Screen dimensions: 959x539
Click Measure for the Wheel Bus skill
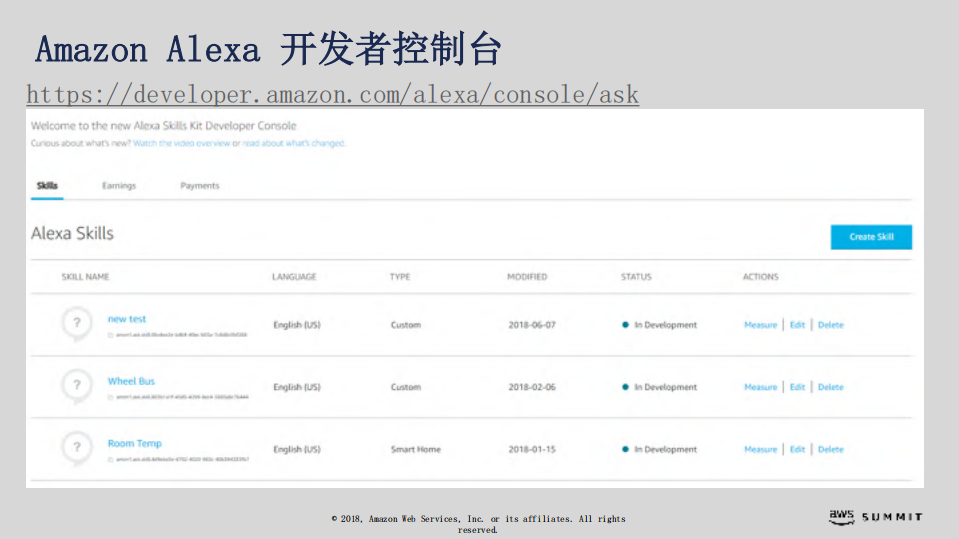760,387
